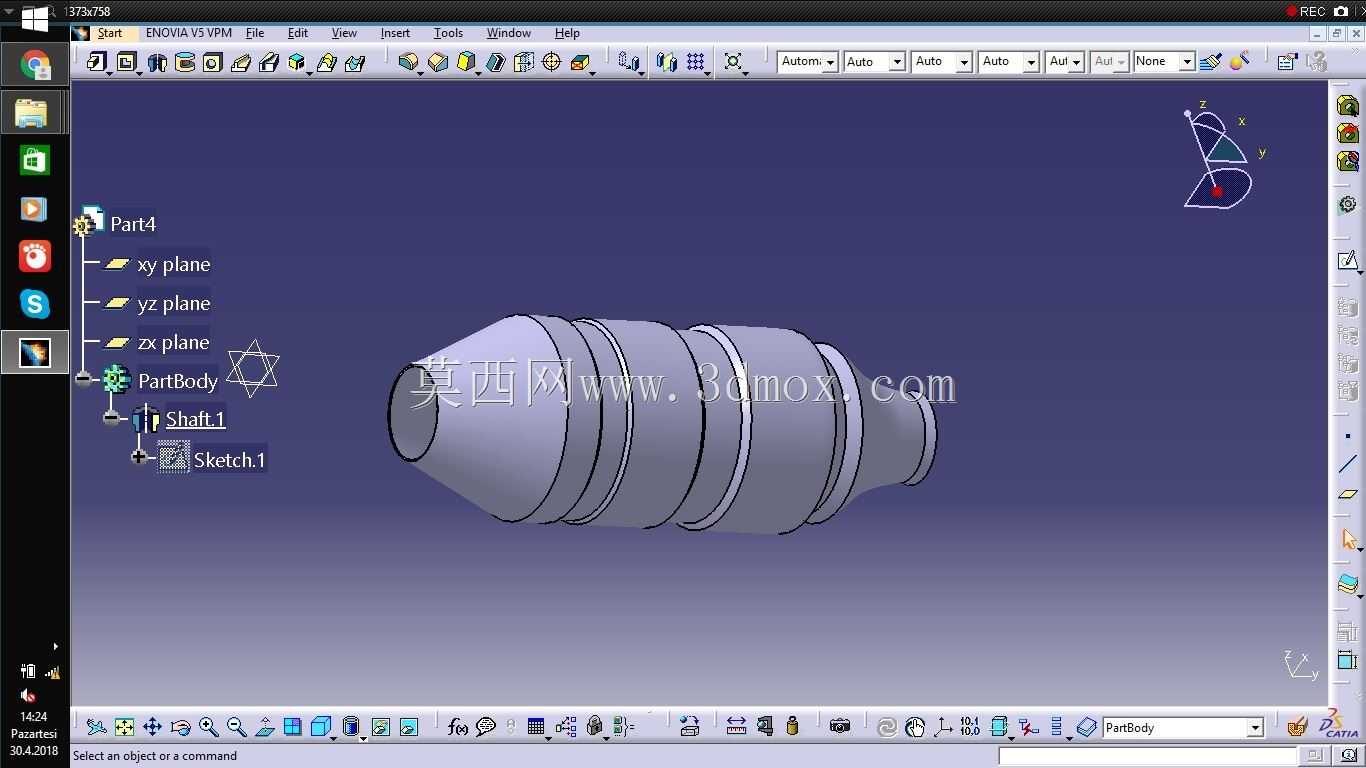Toggle manual update mode hand icon
Screen dimensions: 1366x768
(x=914, y=727)
